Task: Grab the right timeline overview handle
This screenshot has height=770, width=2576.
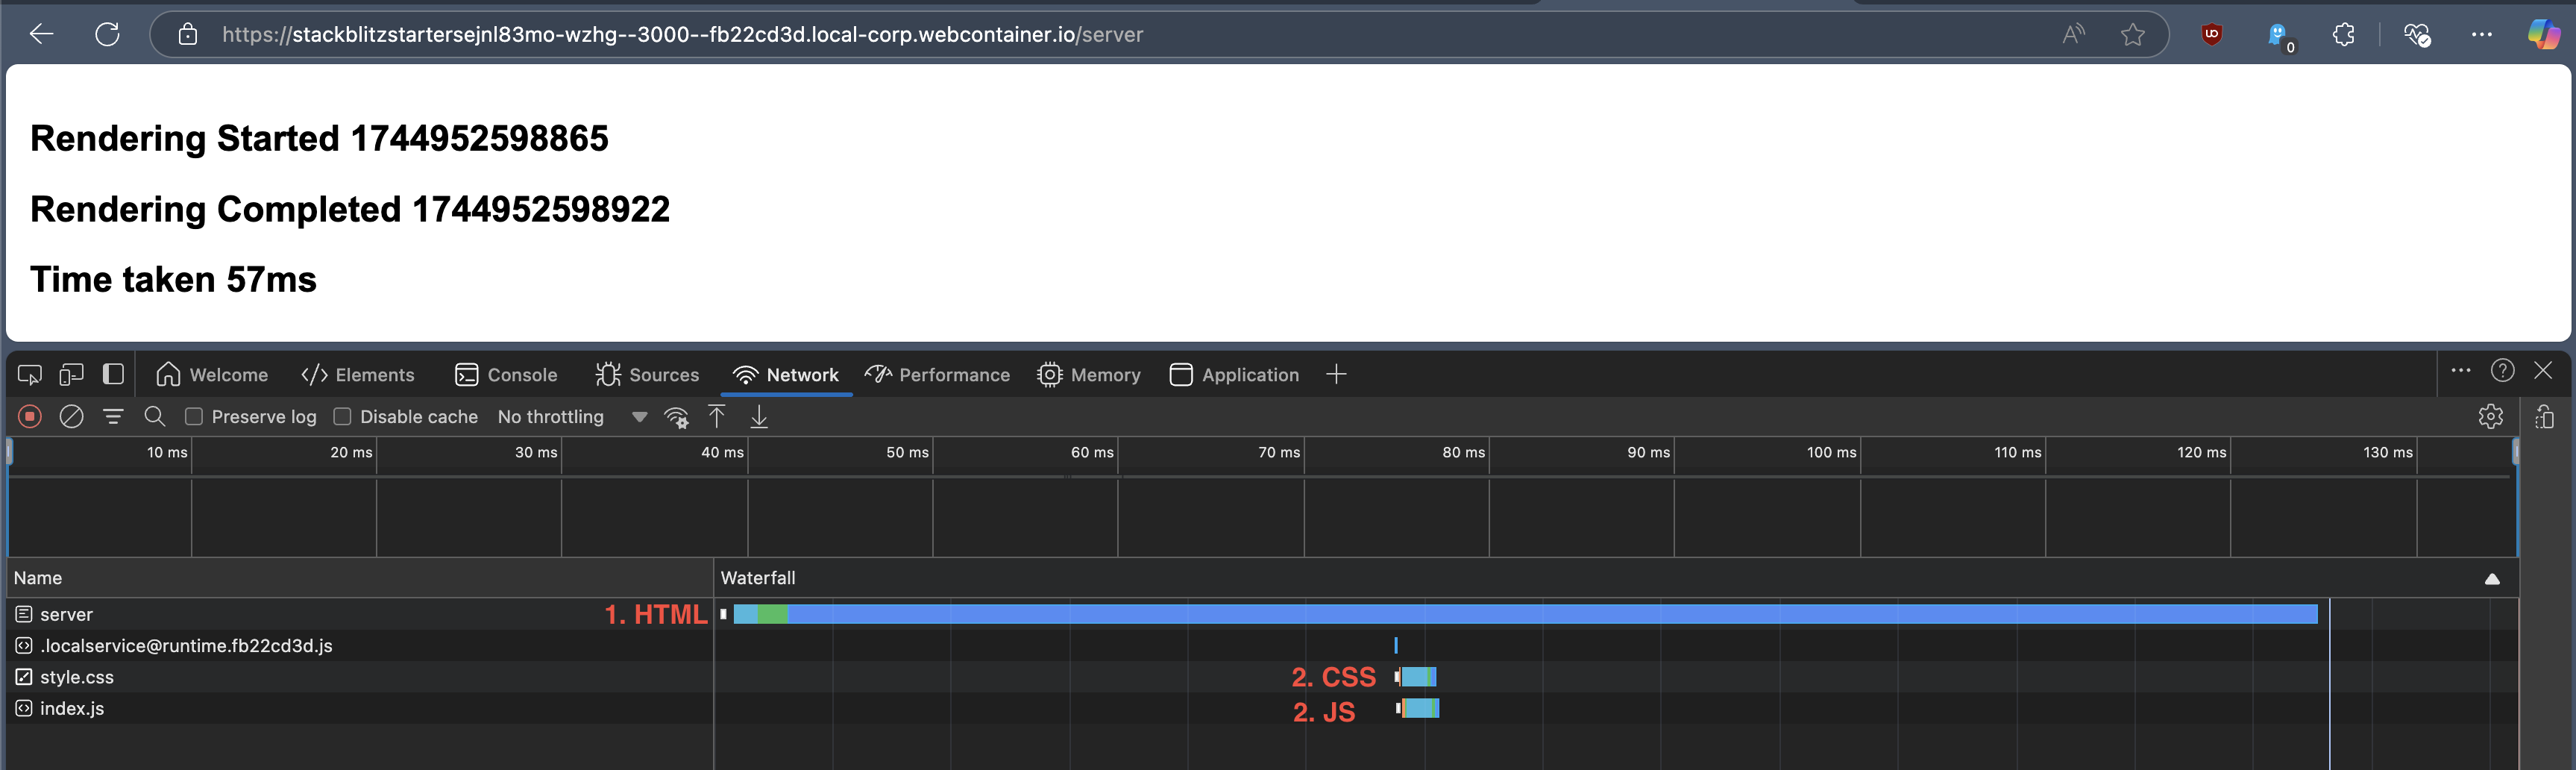Action: [x=2515, y=452]
